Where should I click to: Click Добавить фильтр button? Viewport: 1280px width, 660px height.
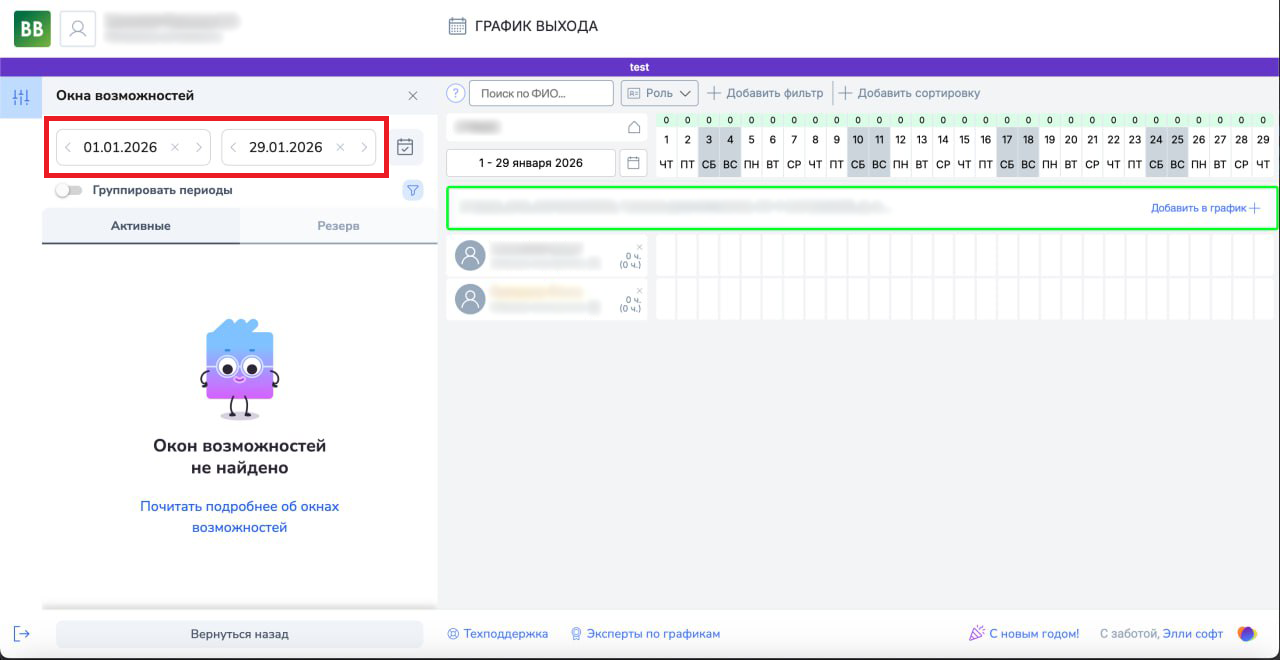[x=765, y=93]
